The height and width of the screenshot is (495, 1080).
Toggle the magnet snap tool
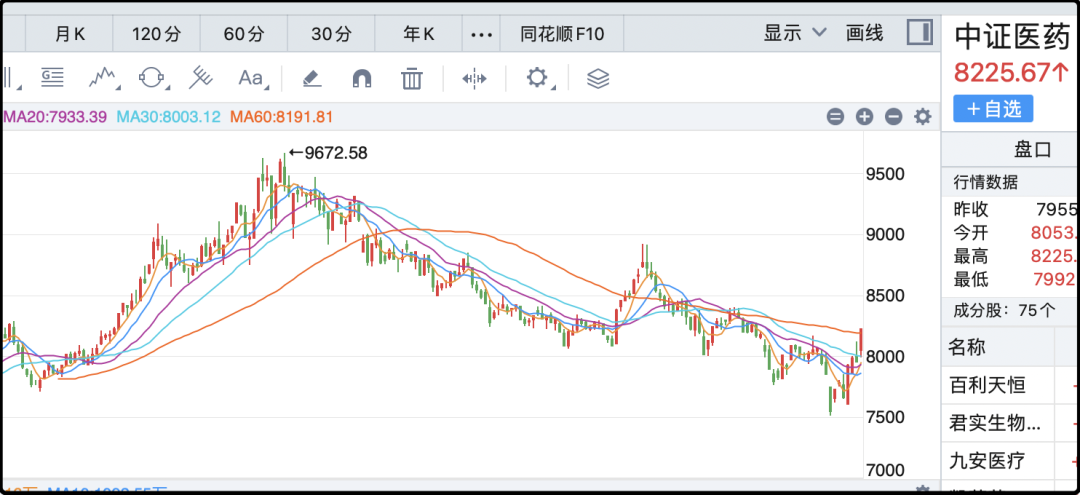361,78
